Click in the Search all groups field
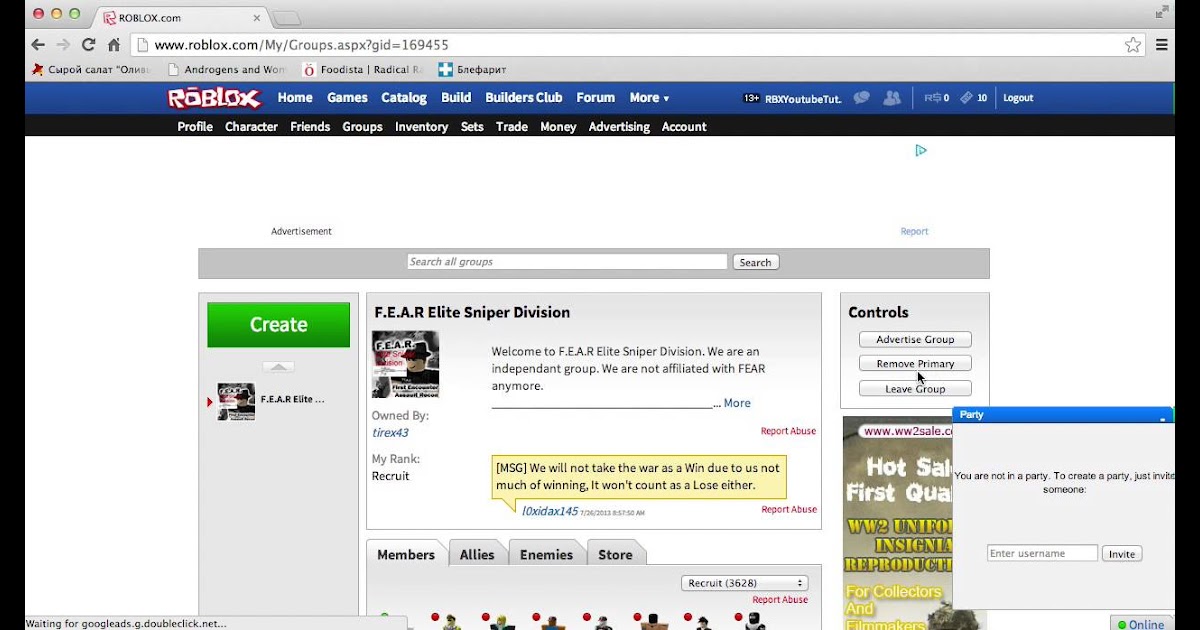 point(567,262)
